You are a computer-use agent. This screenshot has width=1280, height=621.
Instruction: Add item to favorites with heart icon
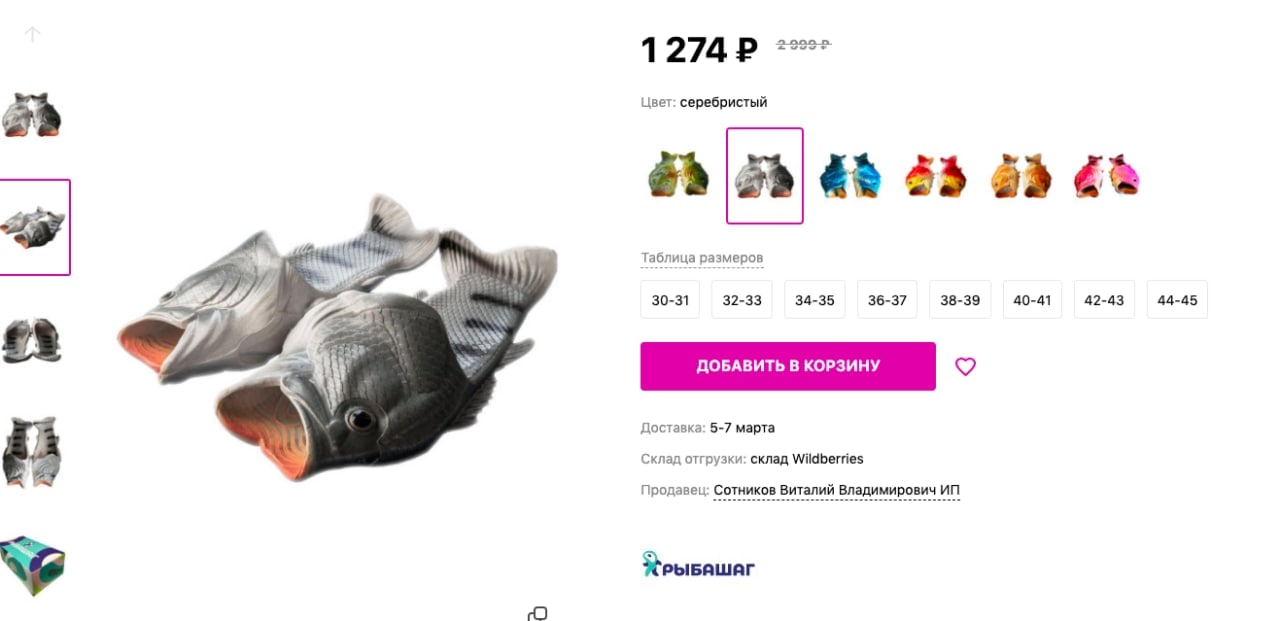965,367
